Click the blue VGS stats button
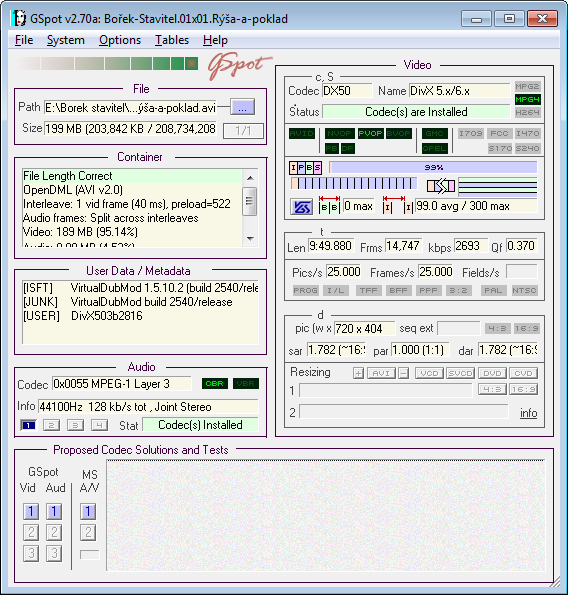This screenshot has width=572, height=606. tap(301, 207)
